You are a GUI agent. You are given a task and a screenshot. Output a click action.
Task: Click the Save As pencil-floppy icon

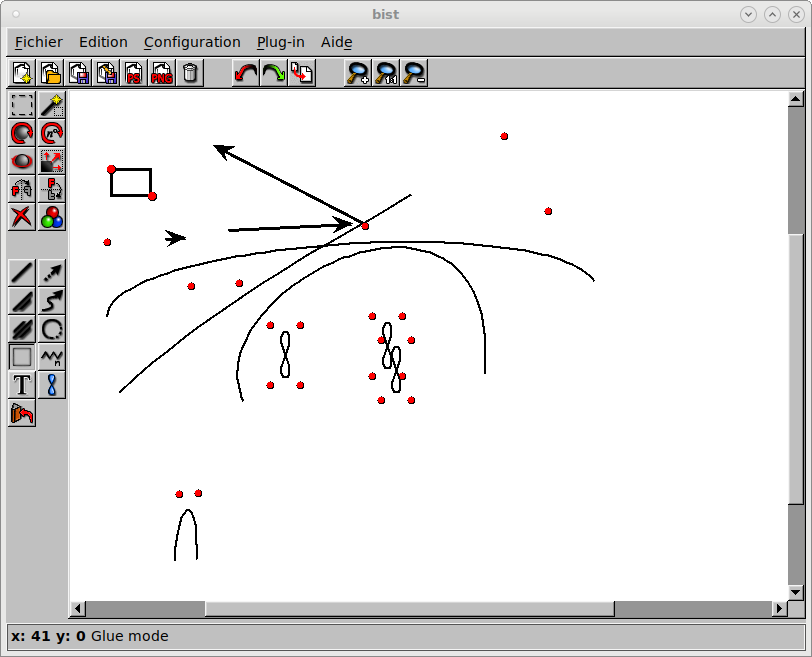point(106,73)
